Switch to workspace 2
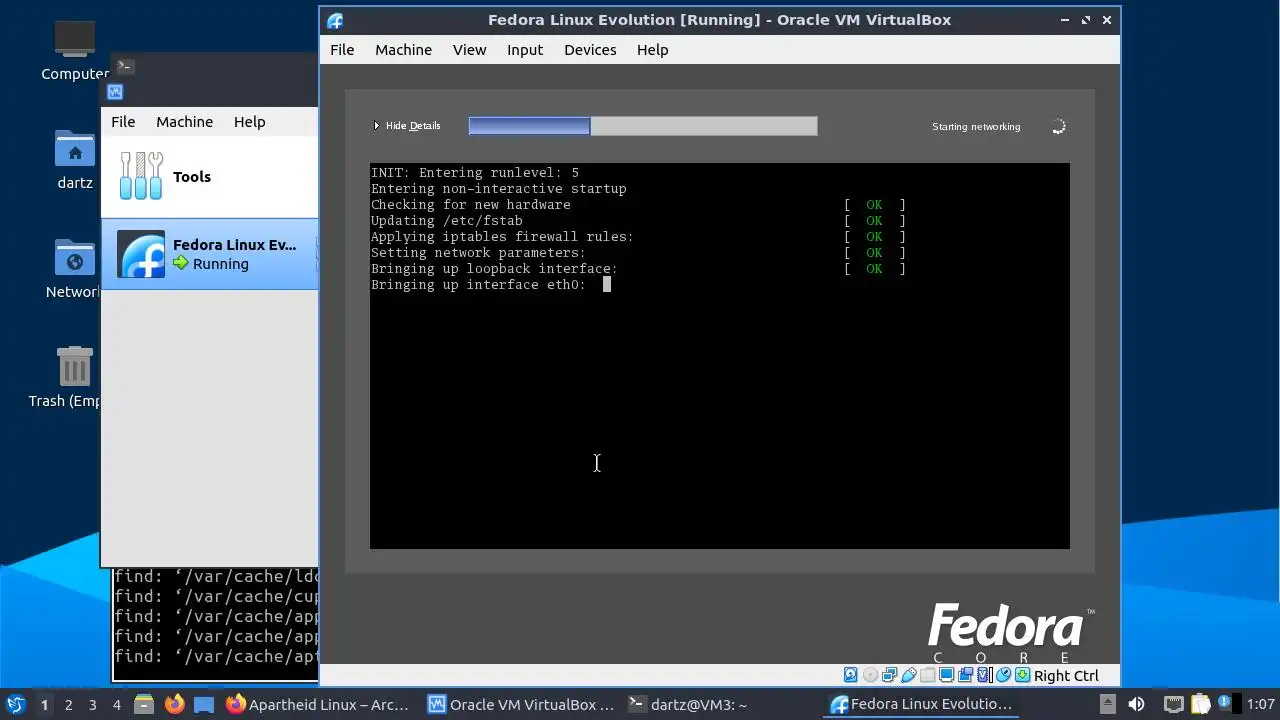This screenshot has height=720, width=1280. coord(68,705)
